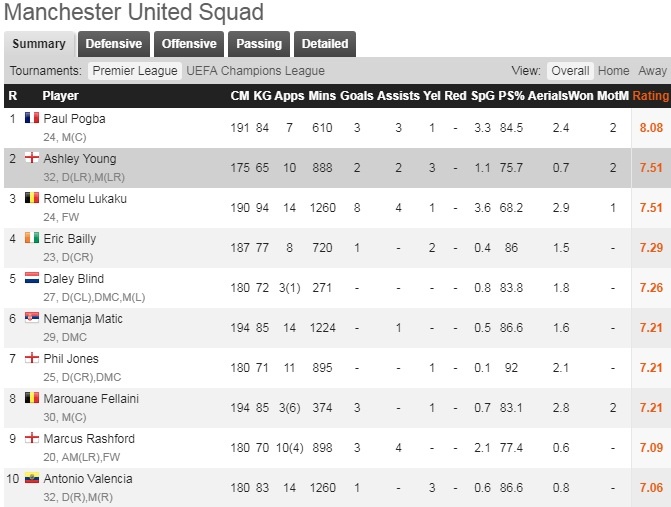The height and width of the screenshot is (507, 671).
Task: Click the Serbian flag beside Nemanja Matic
Action: pyautogui.click(x=31, y=318)
